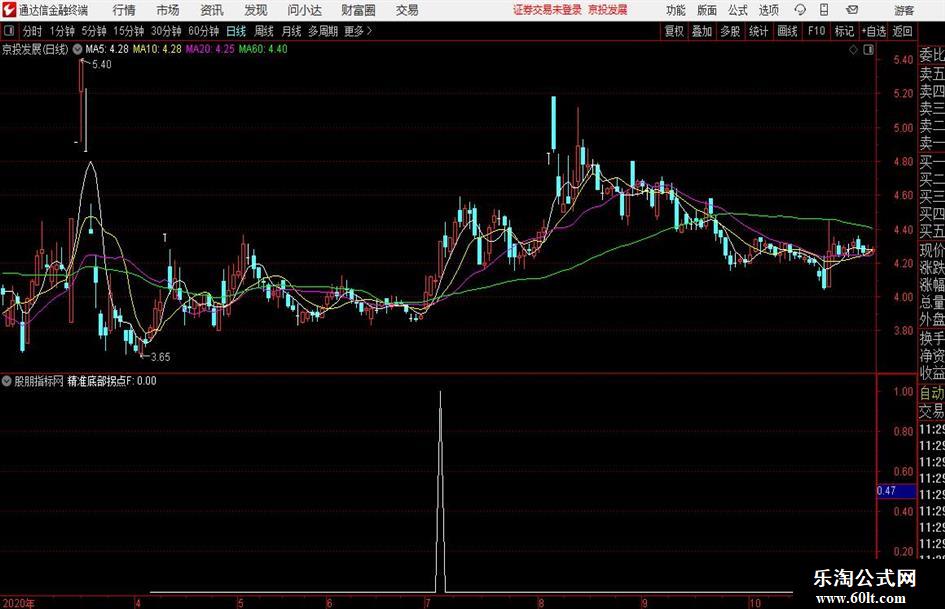Image resolution: width=945 pixels, height=609 pixels.
Task: Open the 交易 menu
Action: 407,10
